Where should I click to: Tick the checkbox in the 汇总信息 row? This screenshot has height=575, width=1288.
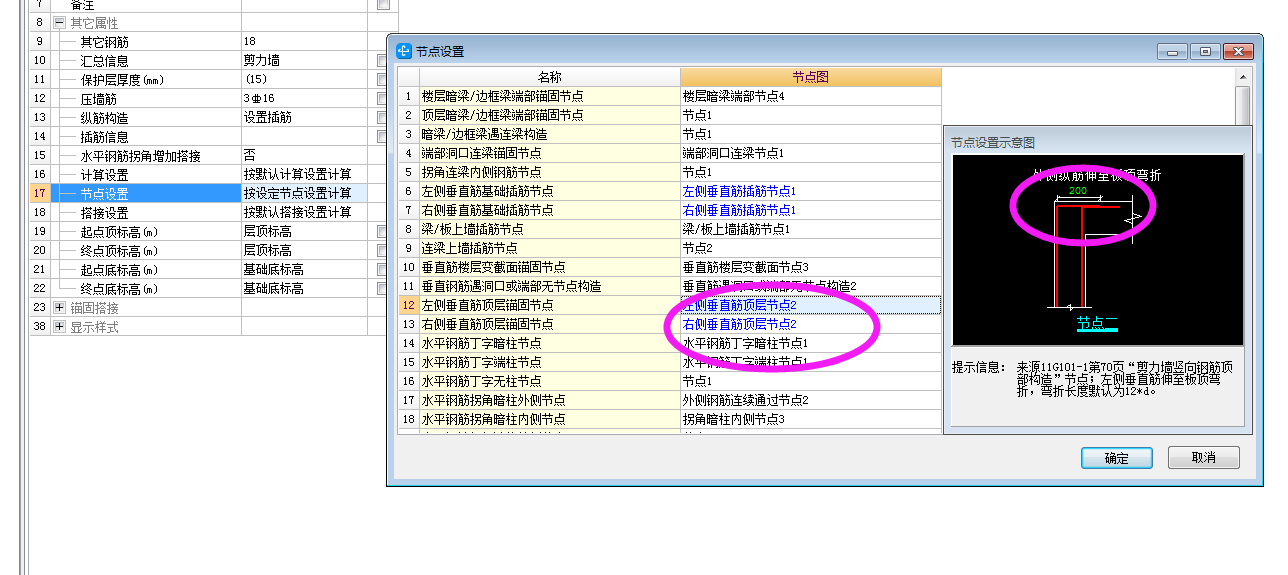(x=383, y=60)
